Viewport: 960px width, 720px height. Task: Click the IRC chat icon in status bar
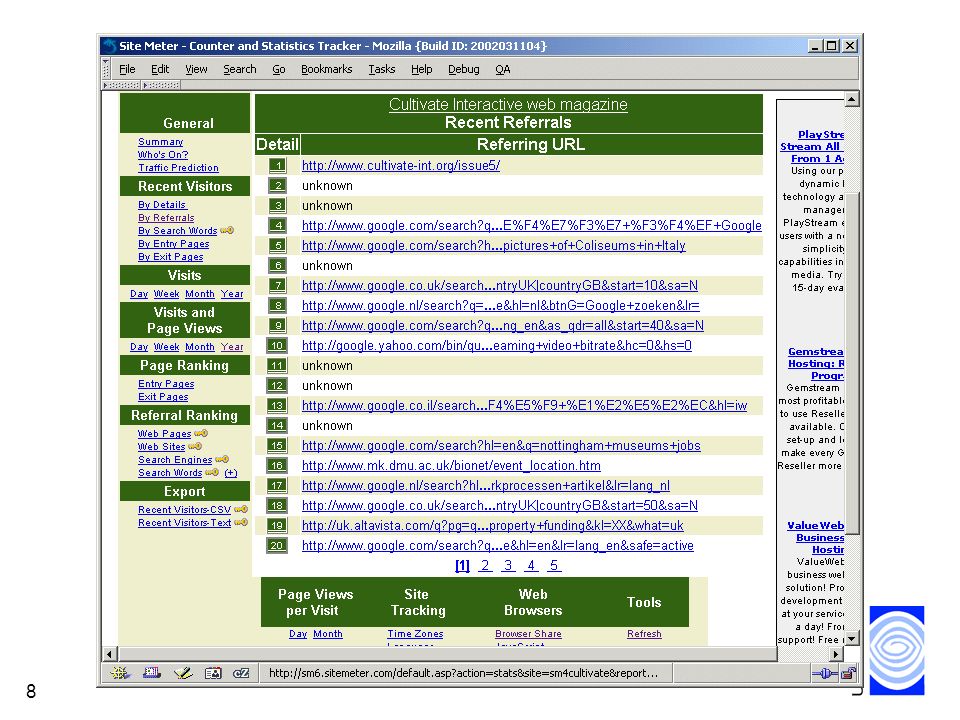pyautogui.click(x=241, y=673)
